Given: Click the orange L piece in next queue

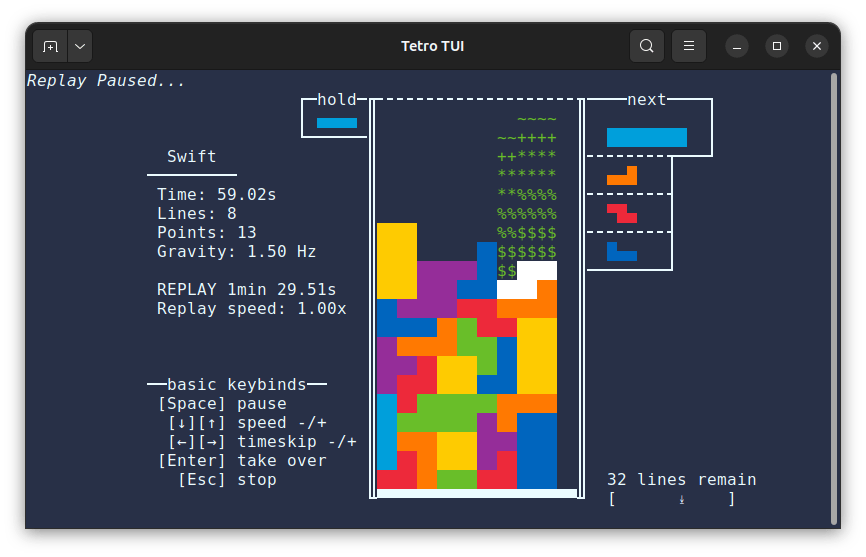Looking at the screenshot, I should [622, 176].
